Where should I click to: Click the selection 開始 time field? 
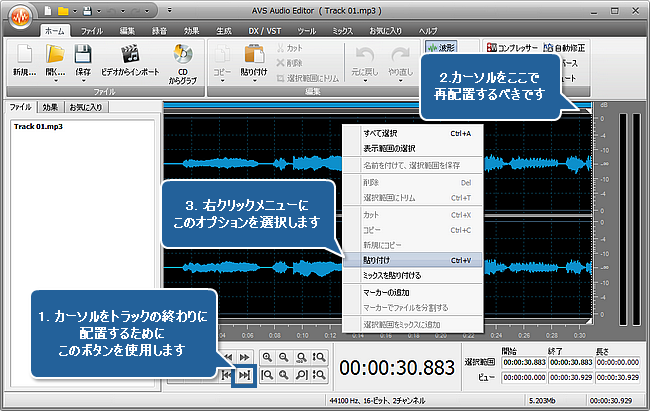(x=523, y=361)
